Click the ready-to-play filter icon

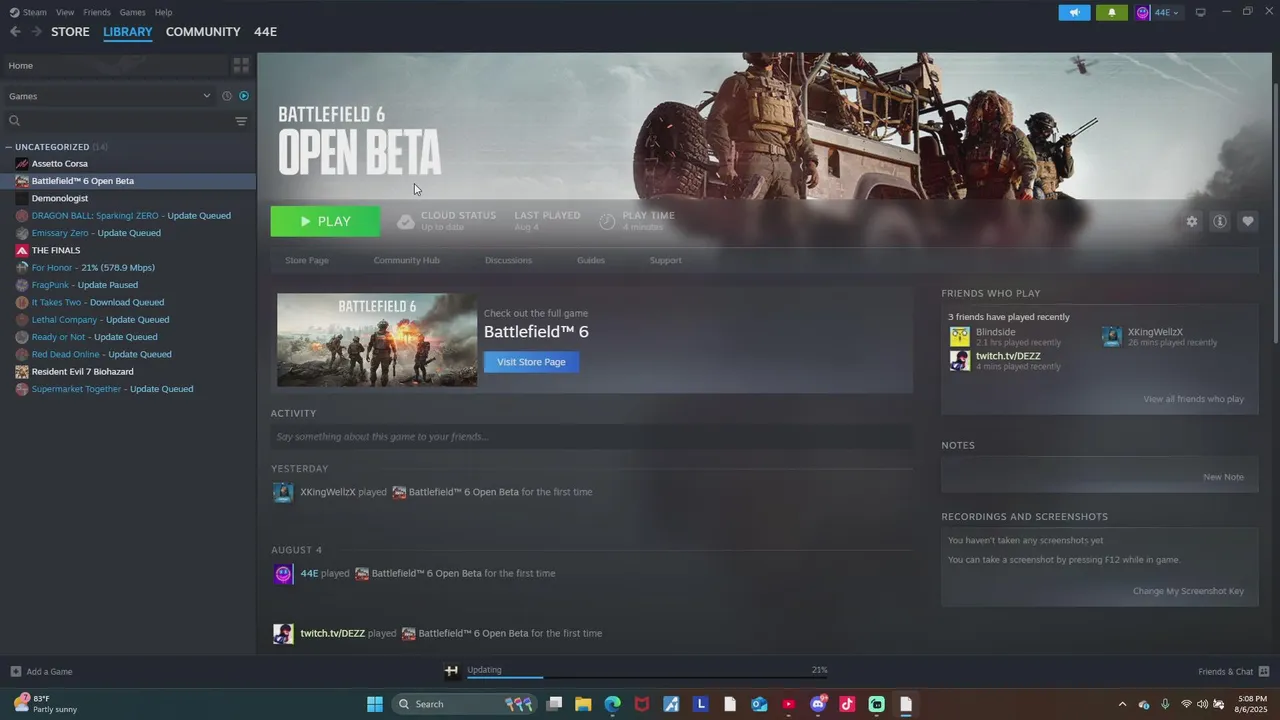click(244, 96)
